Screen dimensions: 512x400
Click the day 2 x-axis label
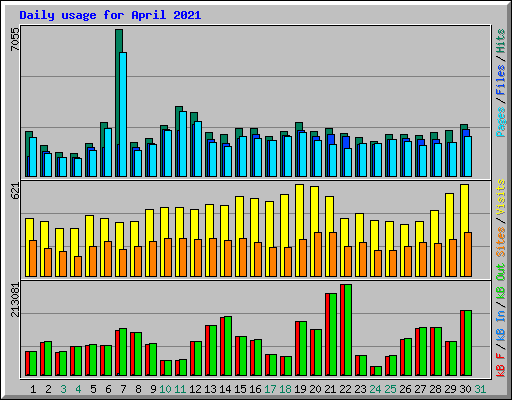[48, 389]
